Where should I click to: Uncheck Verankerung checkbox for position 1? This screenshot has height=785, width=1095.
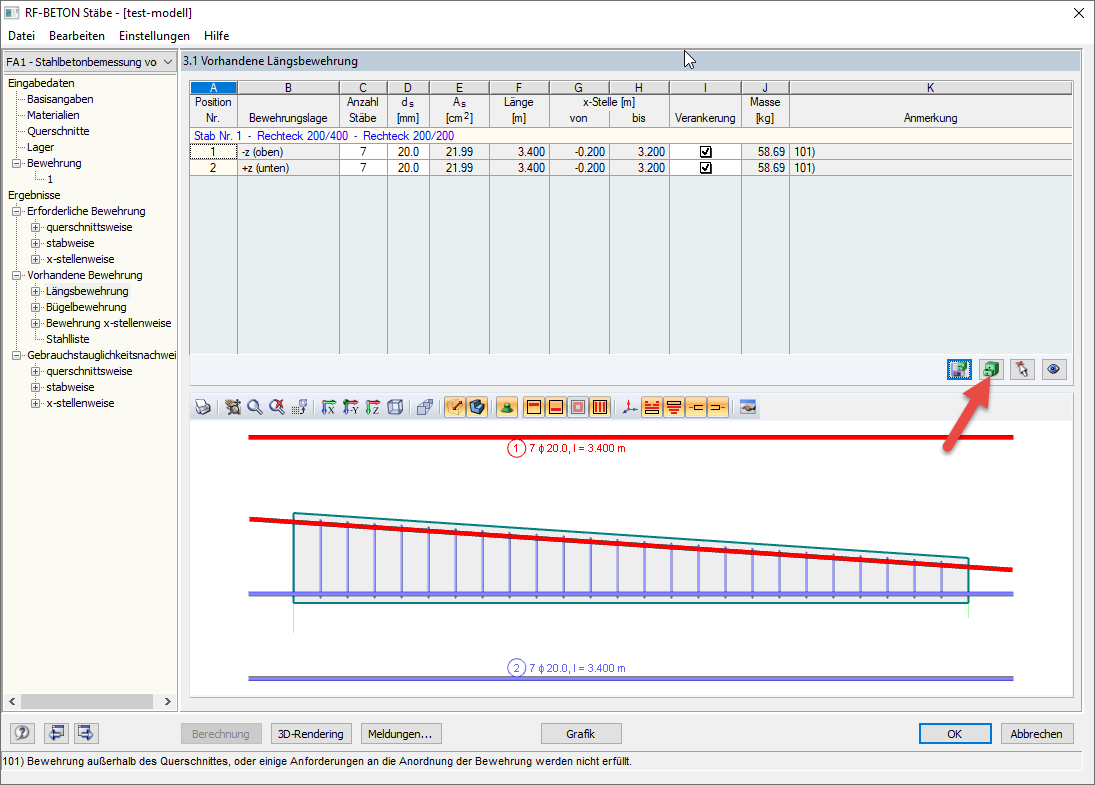[x=705, y=152]
